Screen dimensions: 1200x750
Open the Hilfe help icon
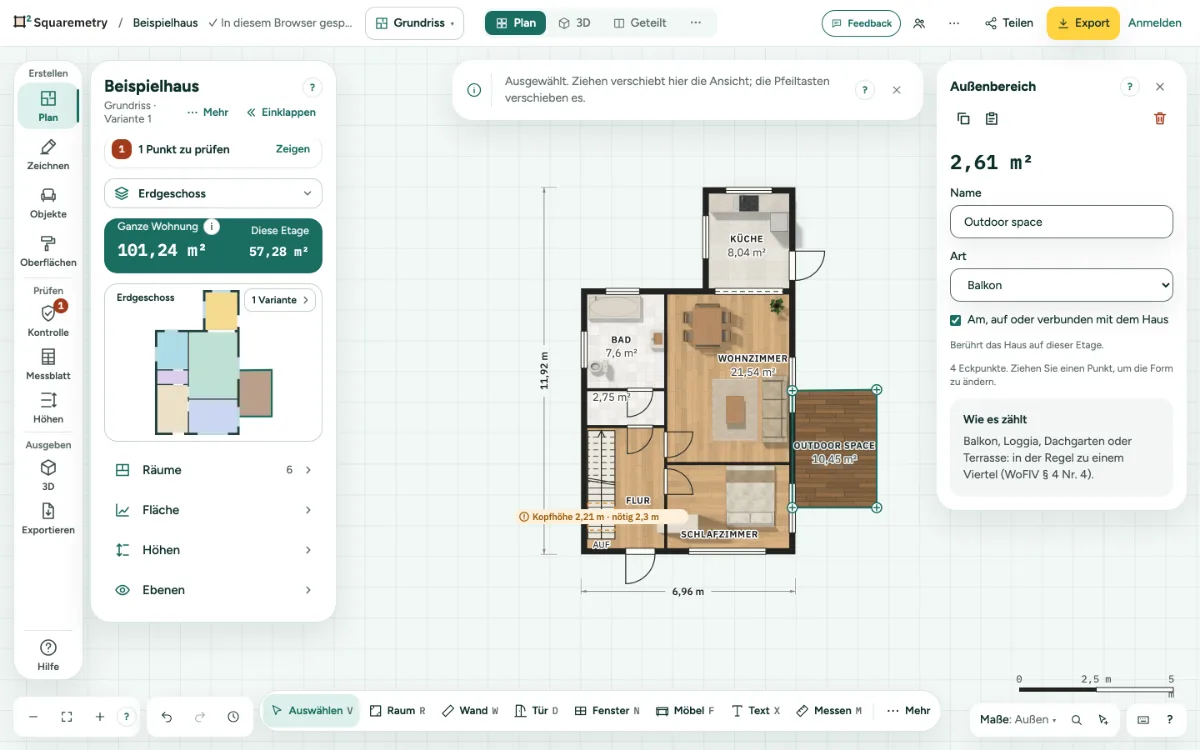click(x=48, y=654)
